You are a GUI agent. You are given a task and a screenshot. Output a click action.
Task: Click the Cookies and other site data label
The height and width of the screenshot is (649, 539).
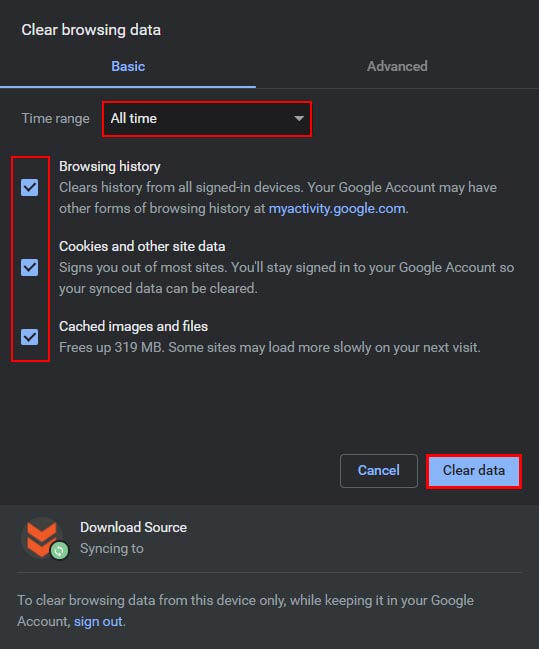click(142, 246)
